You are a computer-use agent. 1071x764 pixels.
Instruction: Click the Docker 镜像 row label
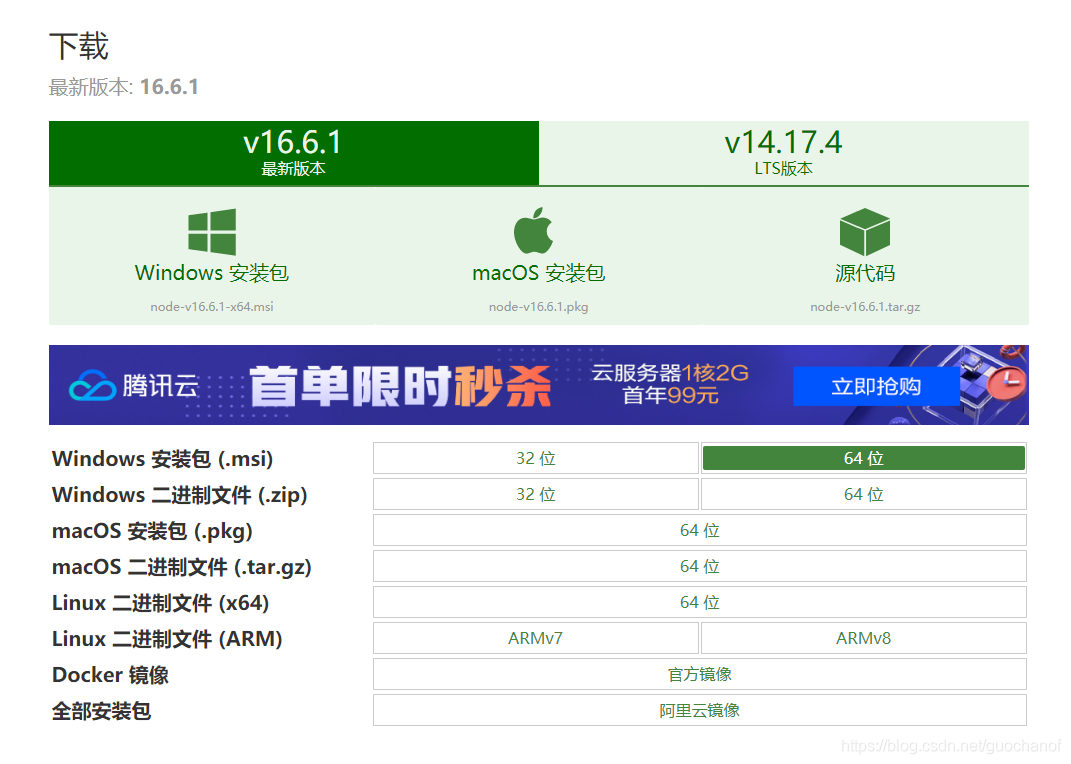pyautogui.click(x=111, y=675)
